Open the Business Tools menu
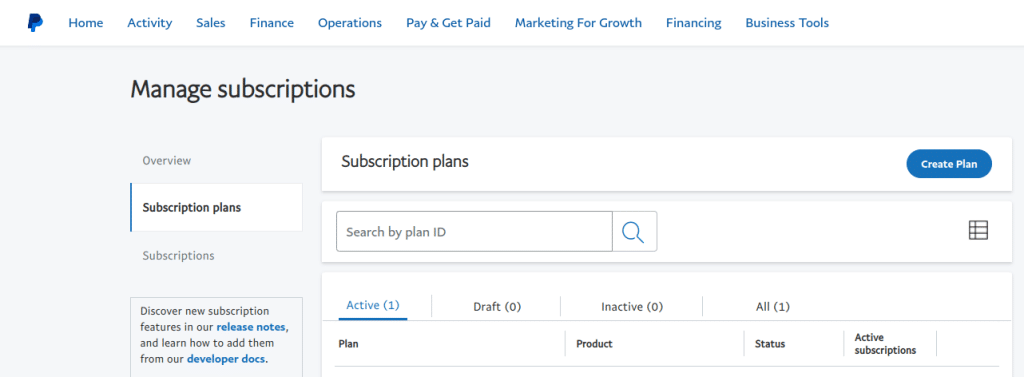This screenshot has height=377, width=1024. point(787,23)
